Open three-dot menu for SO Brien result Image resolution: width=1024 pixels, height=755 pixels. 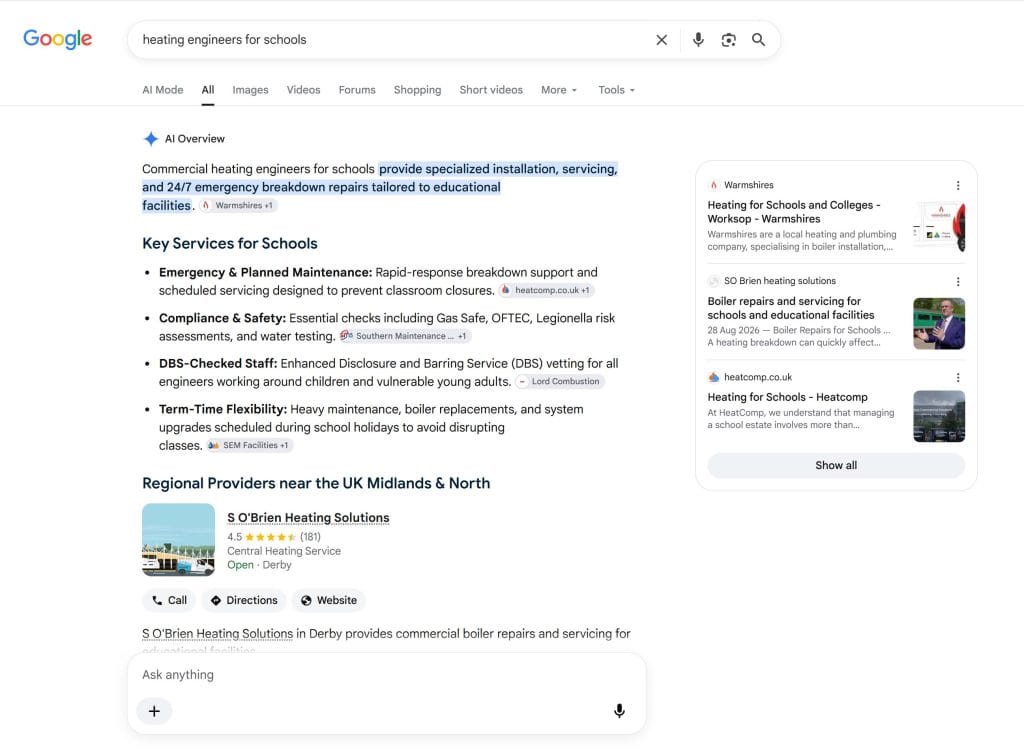coord(957,281)
